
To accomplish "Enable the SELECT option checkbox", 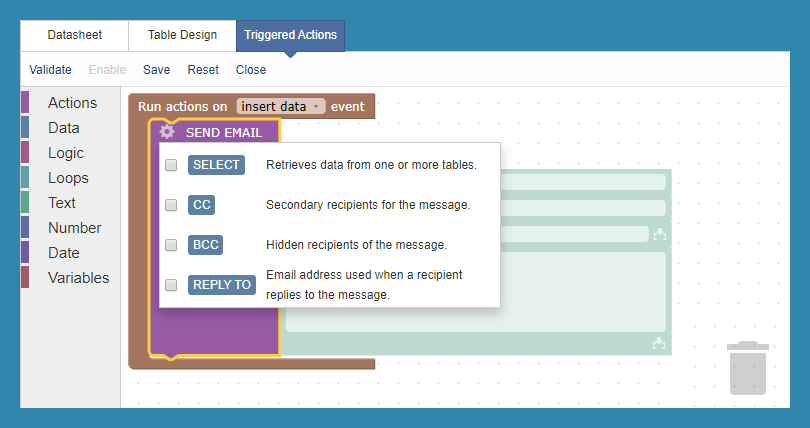I will pos(171,165).
